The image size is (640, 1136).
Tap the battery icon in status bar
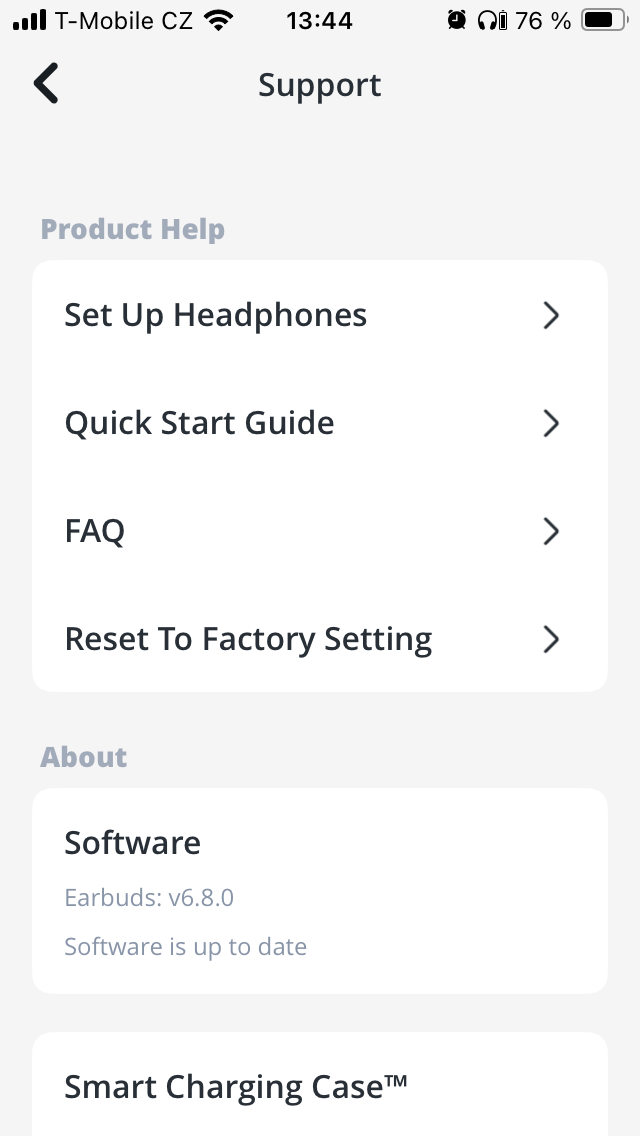pos(604,20)
